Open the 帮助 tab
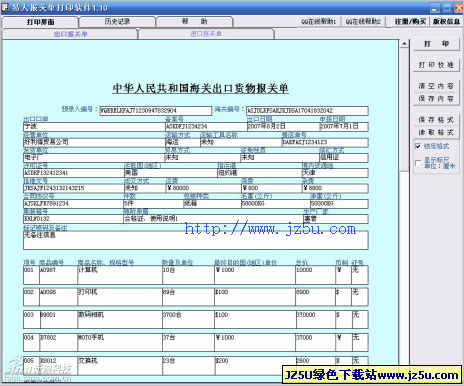464x386 pixels. point(194,22)
